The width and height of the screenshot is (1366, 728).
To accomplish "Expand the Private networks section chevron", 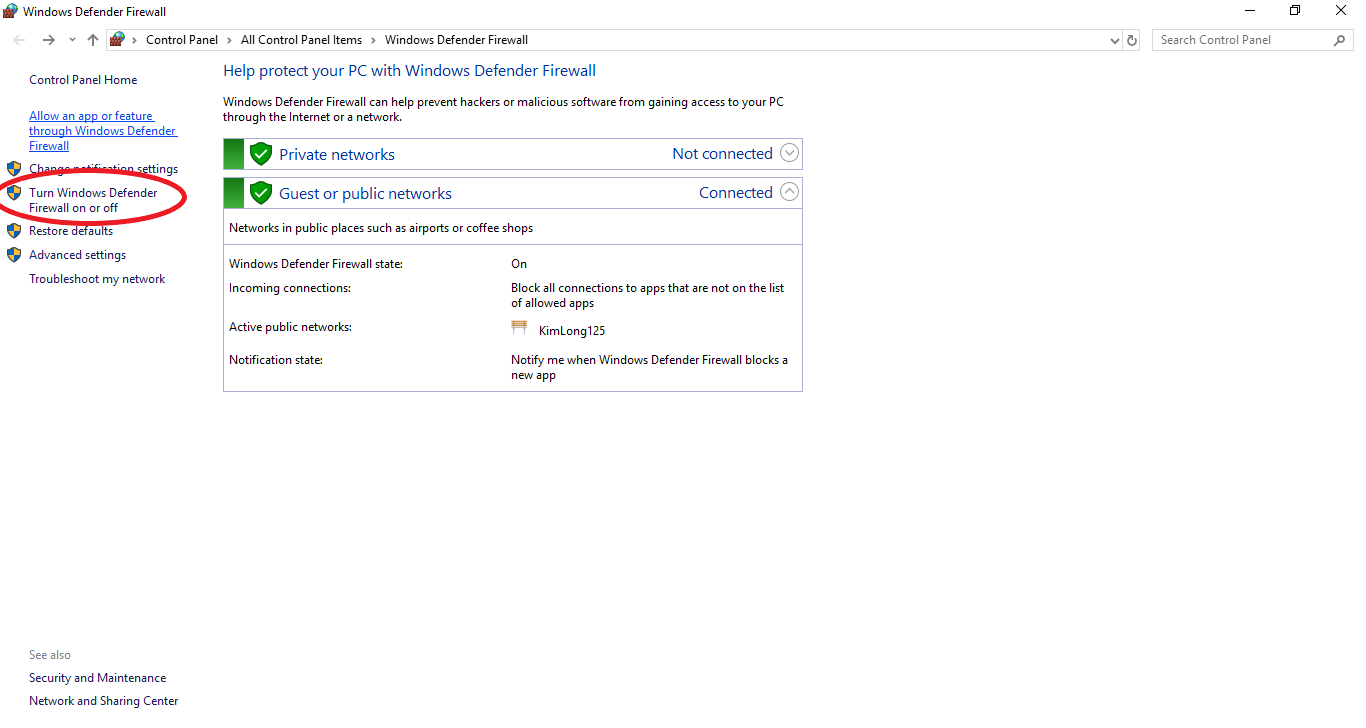I will click(789, 153).
